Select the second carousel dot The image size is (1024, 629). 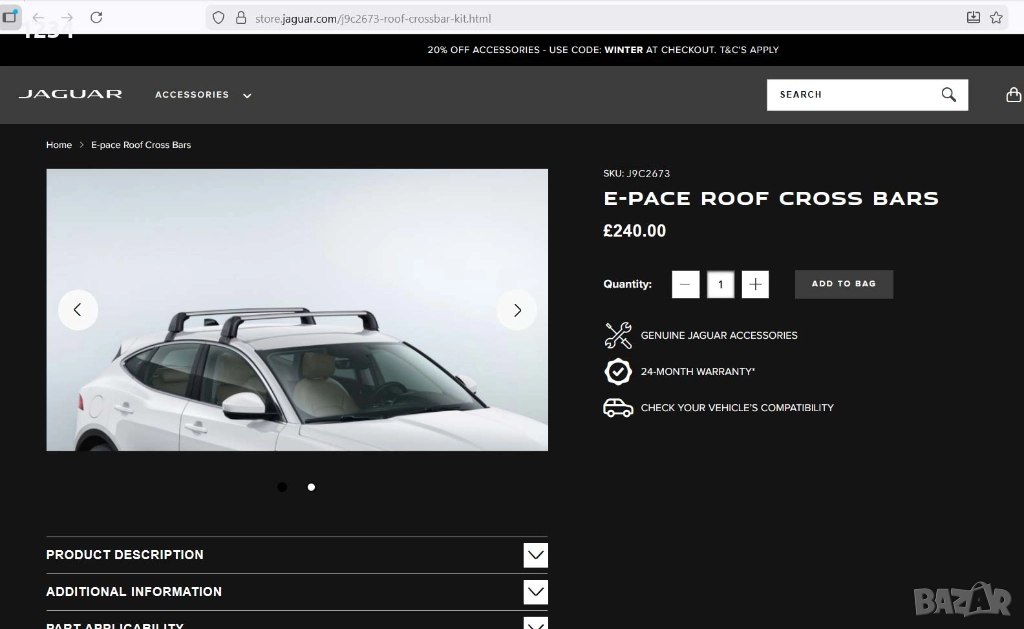tap(312, 487)
